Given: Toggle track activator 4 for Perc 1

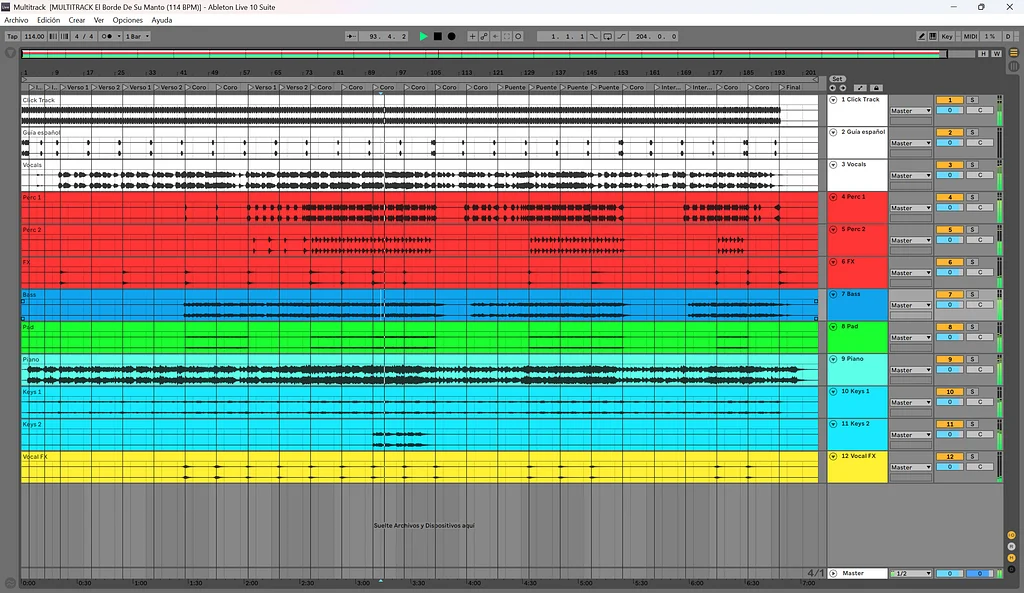Looking at the screenshot, I should click(x=950, y=197).
